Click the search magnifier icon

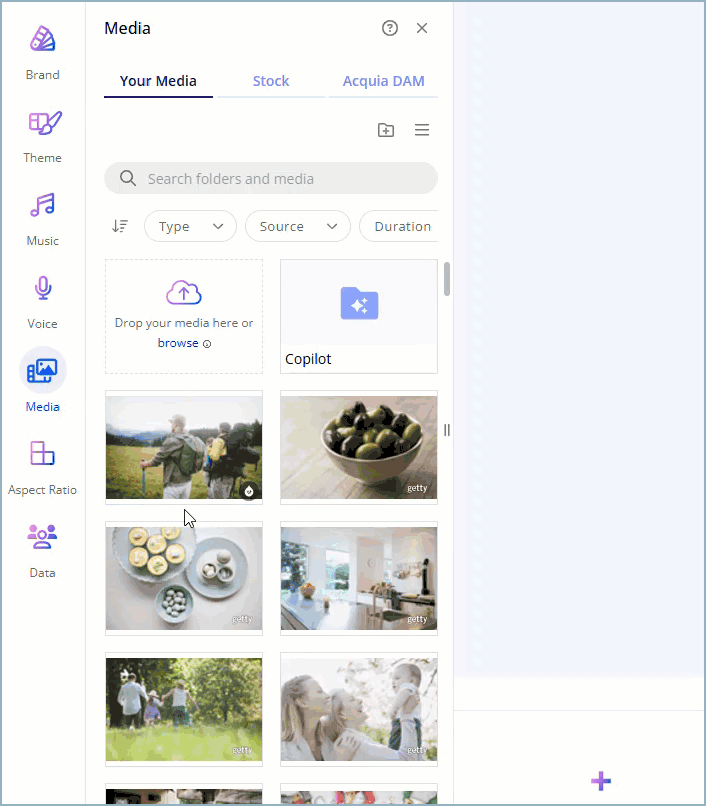pos(128,178)
